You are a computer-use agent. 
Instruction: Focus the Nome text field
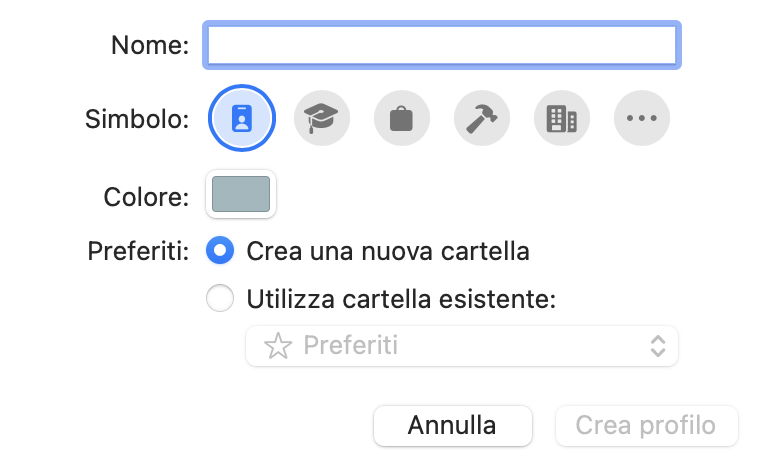442,45
